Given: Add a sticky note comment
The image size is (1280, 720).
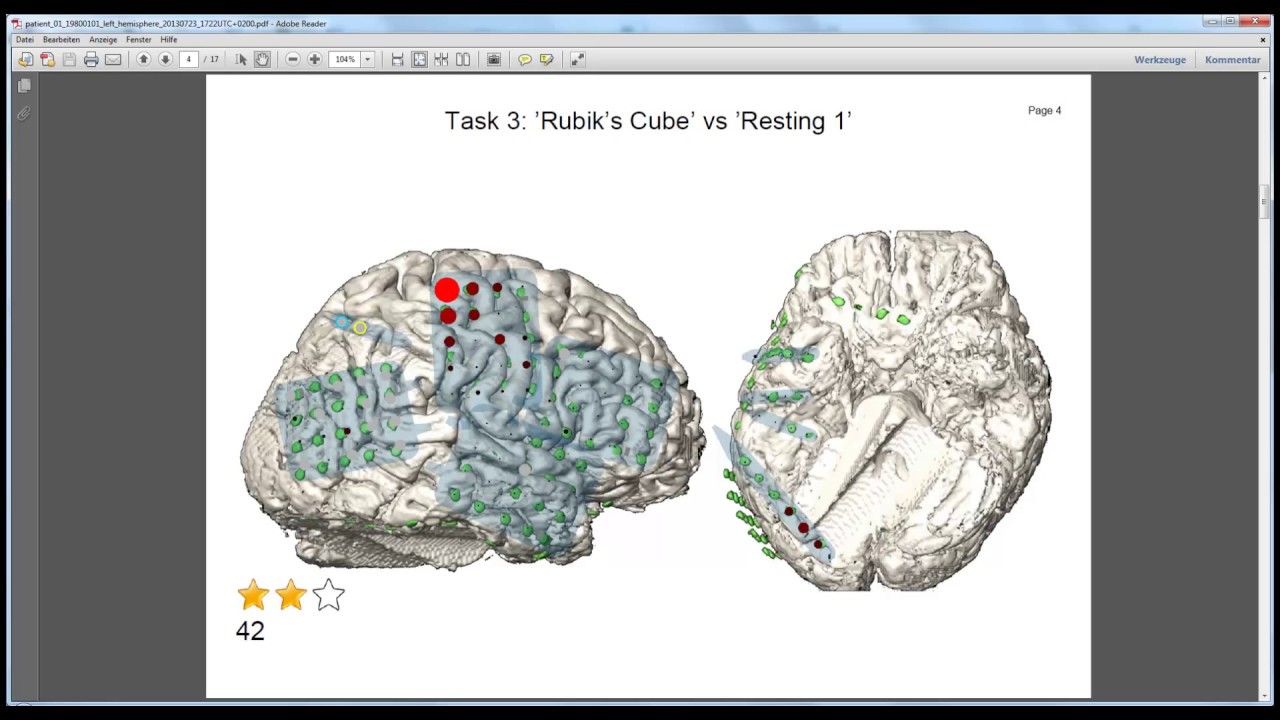Looking at the screenshot, I should tap(524, 60).
